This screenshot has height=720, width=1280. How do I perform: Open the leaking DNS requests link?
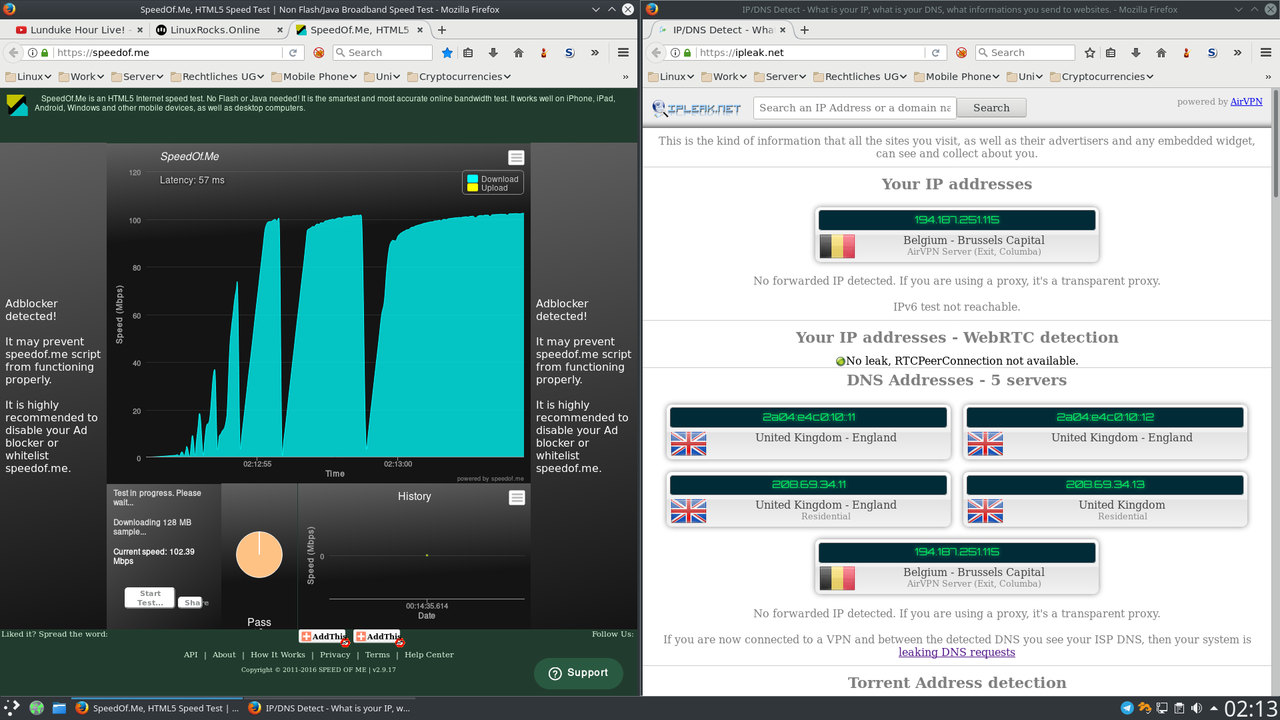(x=956, y=652)
